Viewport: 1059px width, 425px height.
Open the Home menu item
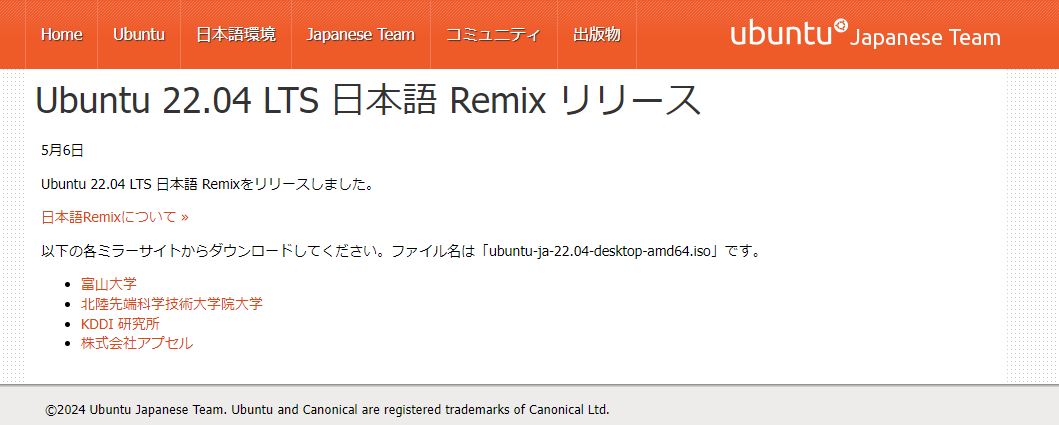[x=61, y=34]
